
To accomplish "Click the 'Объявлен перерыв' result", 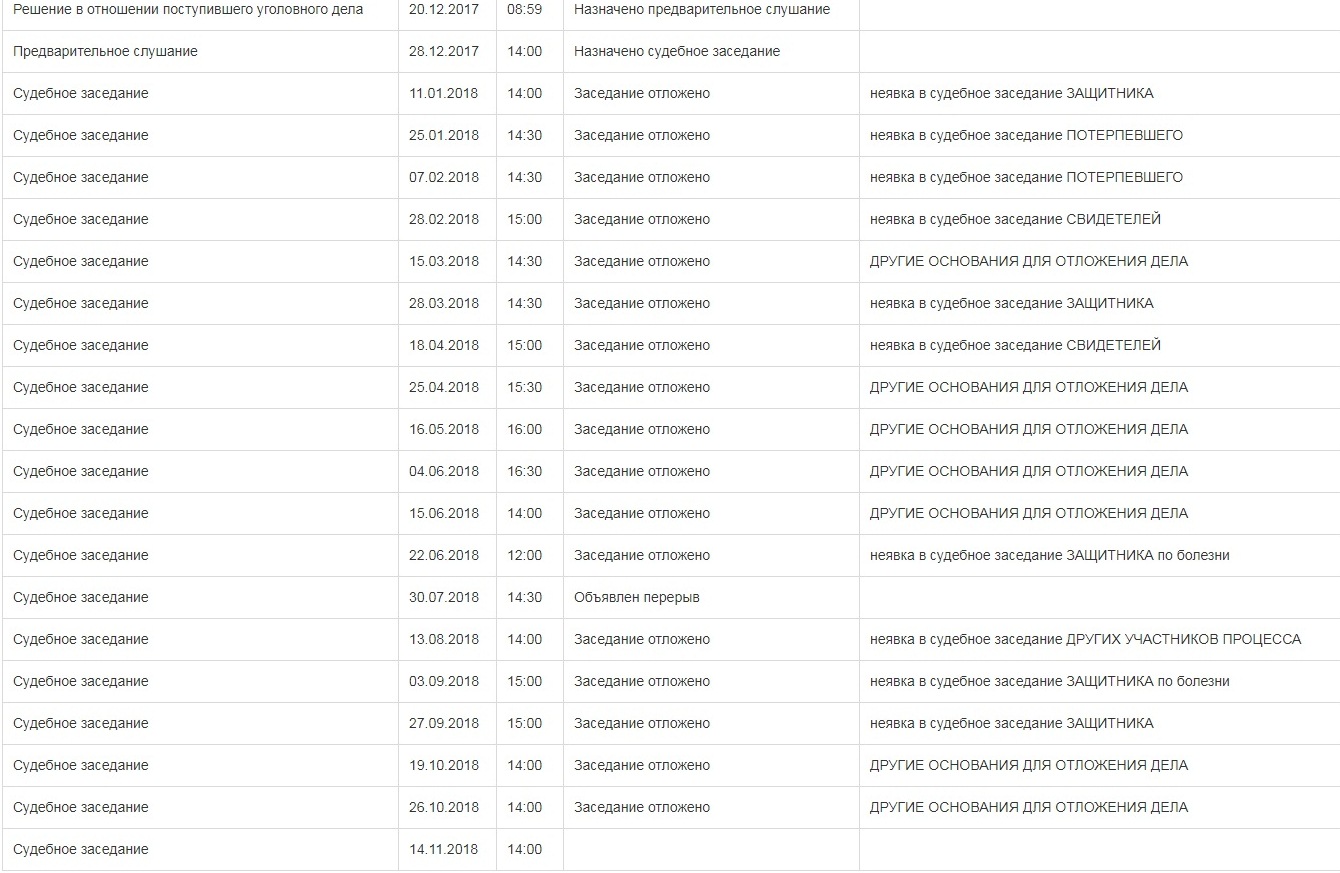I will [637, 597].
